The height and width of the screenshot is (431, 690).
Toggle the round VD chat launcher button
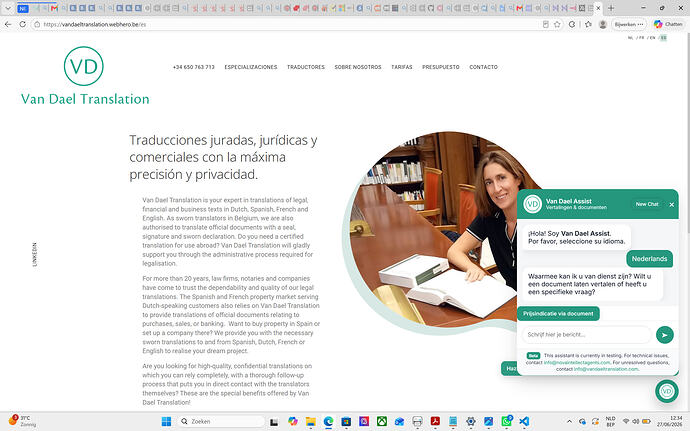667,391
